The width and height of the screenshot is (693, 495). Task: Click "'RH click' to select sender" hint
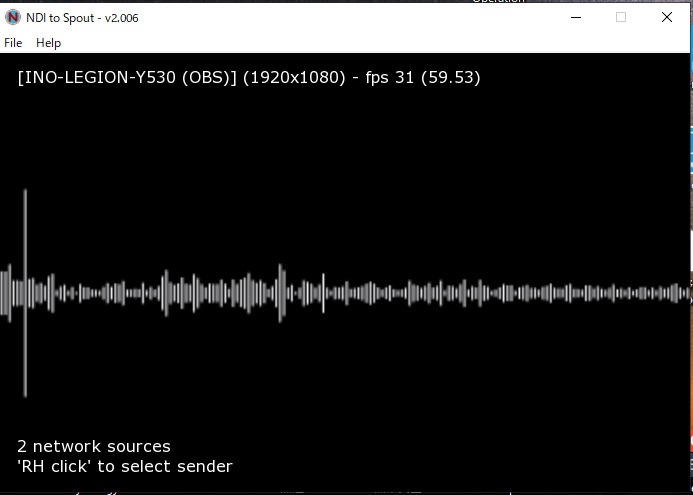click(x=125, y=466)
